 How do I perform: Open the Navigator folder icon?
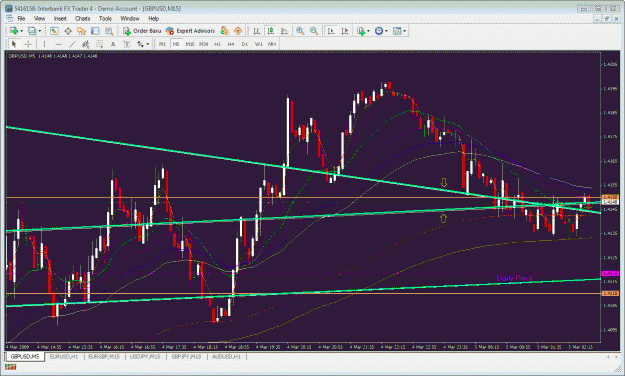tap(81, 31)
